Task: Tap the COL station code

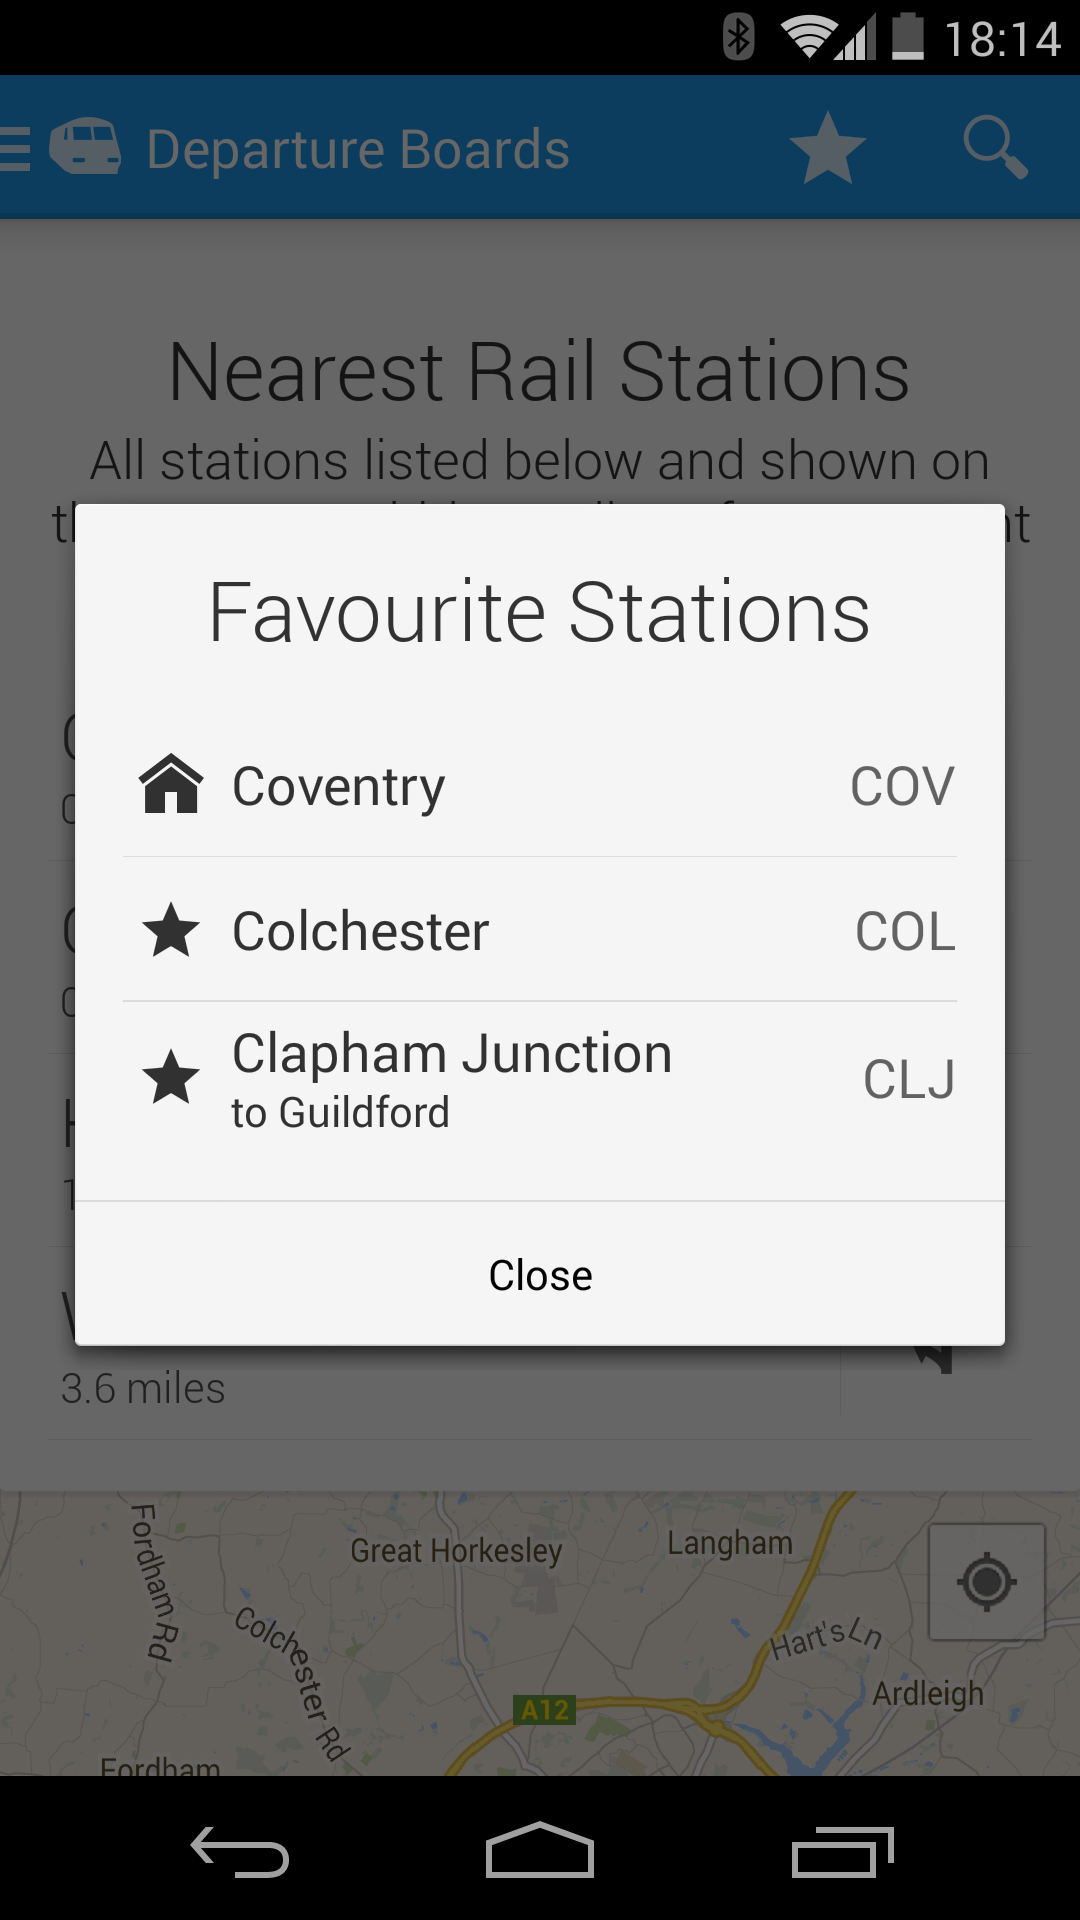Action: pos(905,932)
